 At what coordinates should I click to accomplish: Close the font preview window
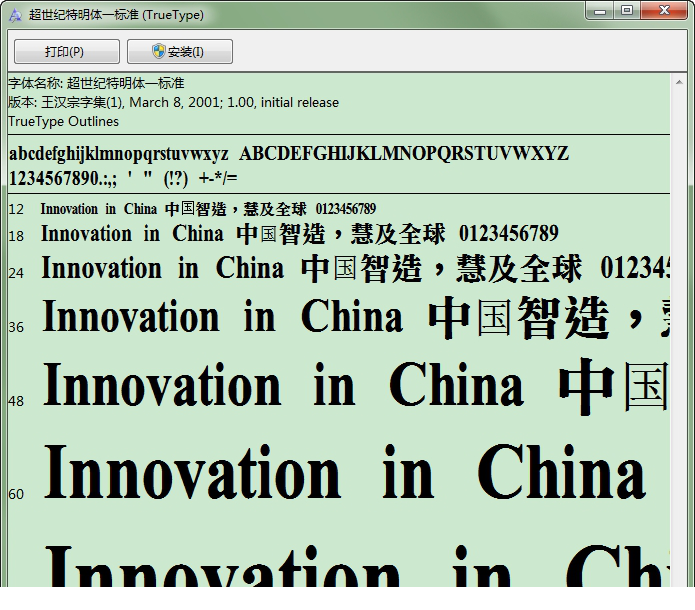pyautogui.click(x=664, y=11)
